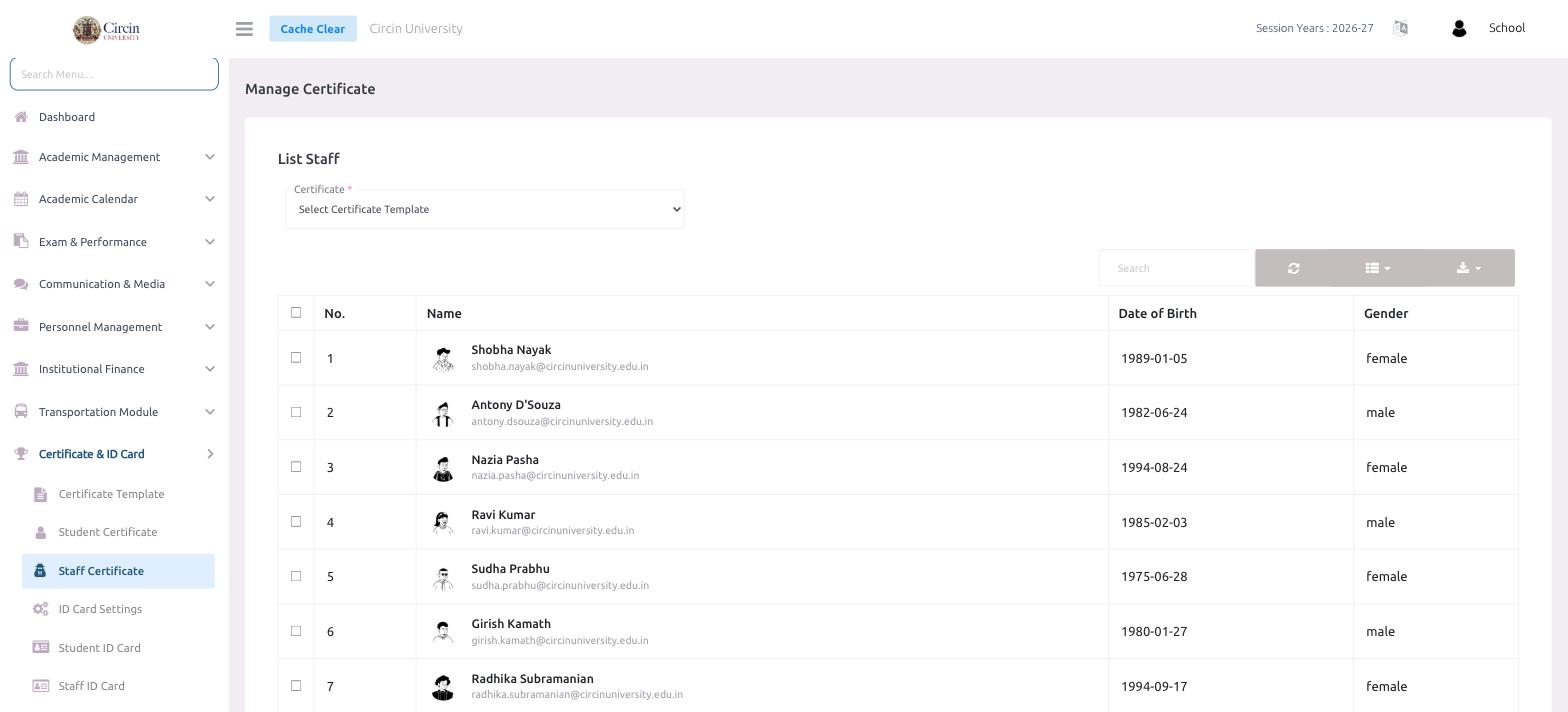Screen dimensions: 1568x712
Task: Click the Academic Calendar icon
Action: [21, 199]
